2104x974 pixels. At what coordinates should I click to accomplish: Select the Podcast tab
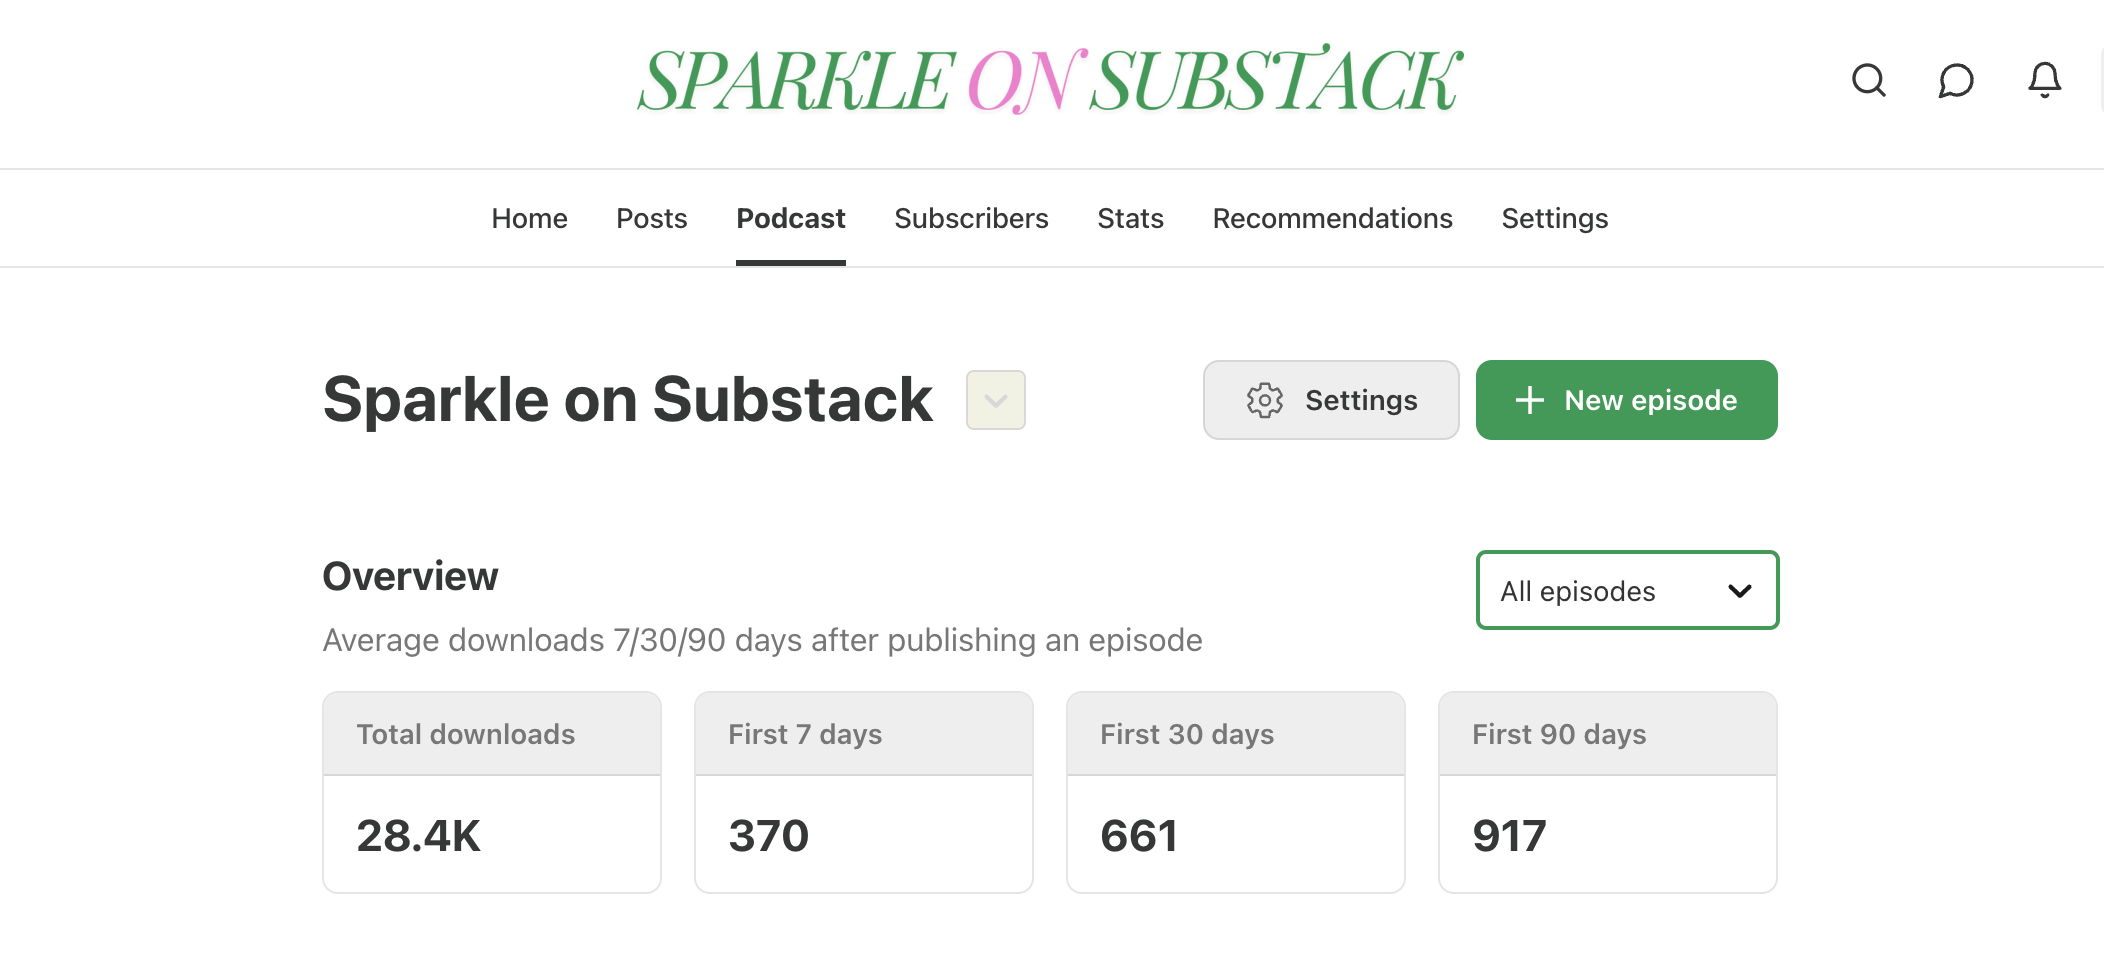[x=790, y=218]
